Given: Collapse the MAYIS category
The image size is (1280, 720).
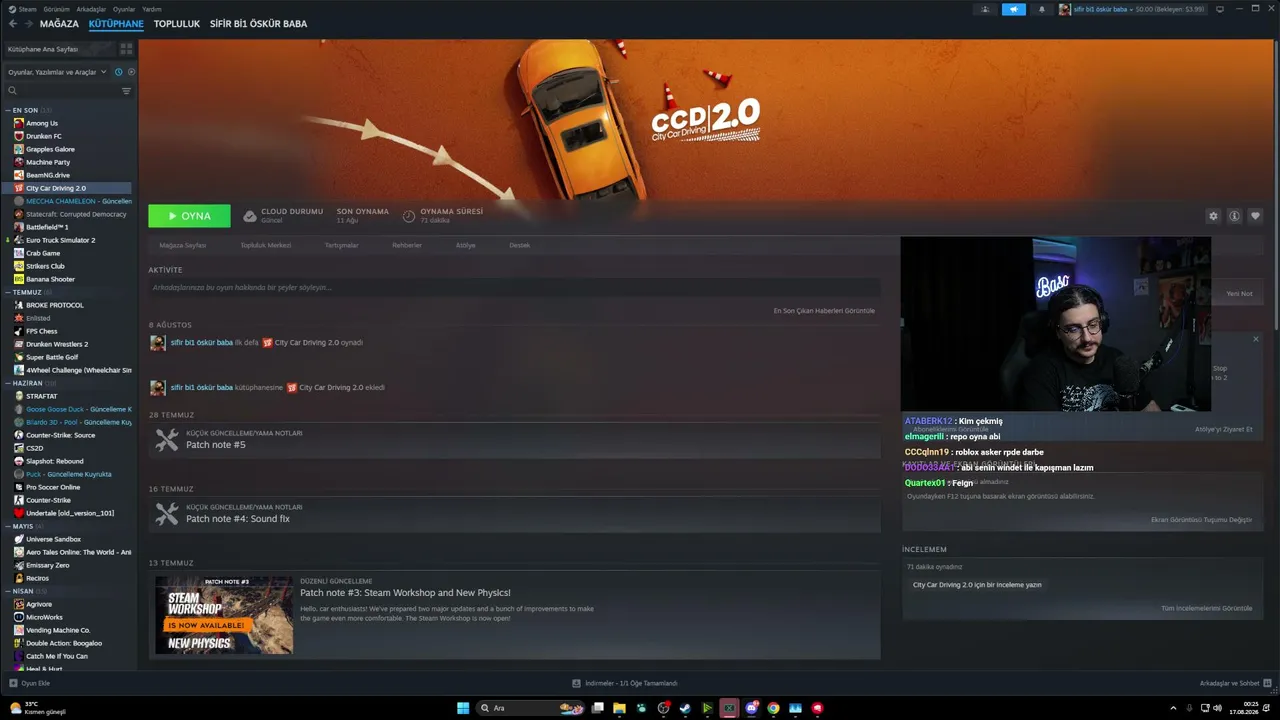Looking at the screenshot, I should pos(23,526).
